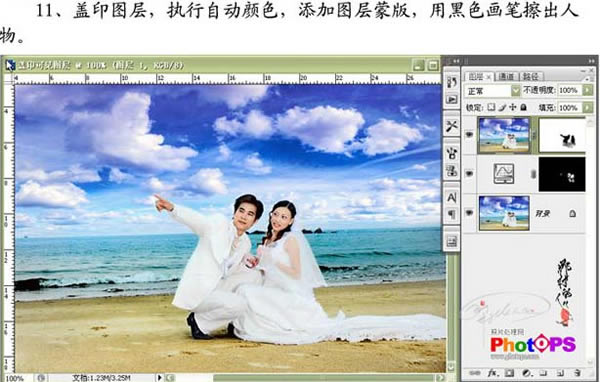Click the layer style fx icon
This screenshot has height=382, width=600.
(x=492, y=373)
